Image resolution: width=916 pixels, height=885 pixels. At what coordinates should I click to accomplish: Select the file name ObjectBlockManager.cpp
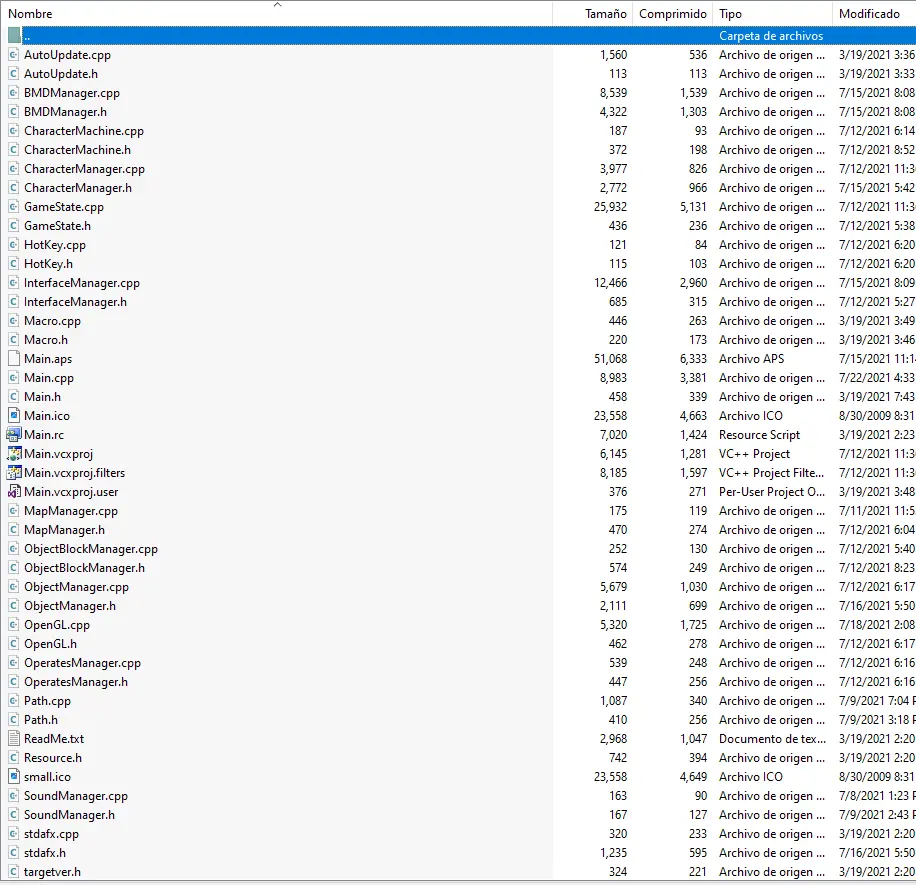91,549
